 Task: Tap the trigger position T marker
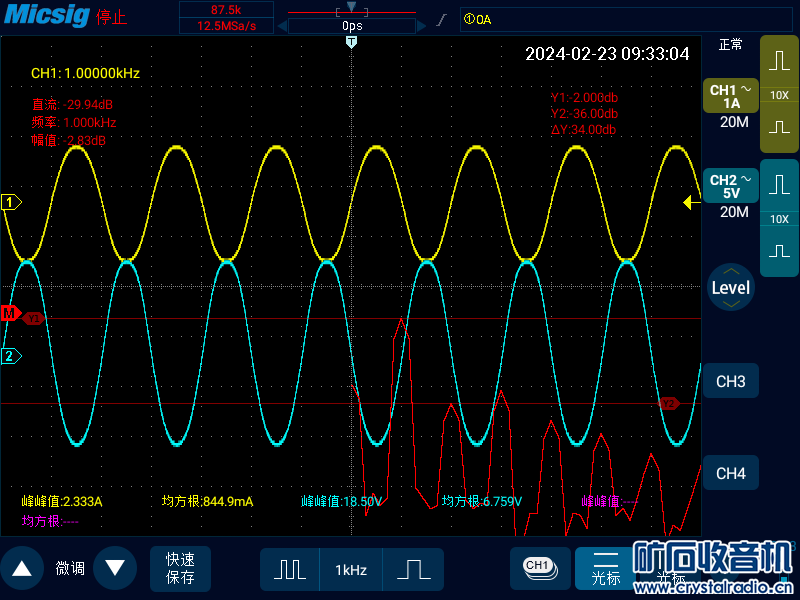click(351, 42)
